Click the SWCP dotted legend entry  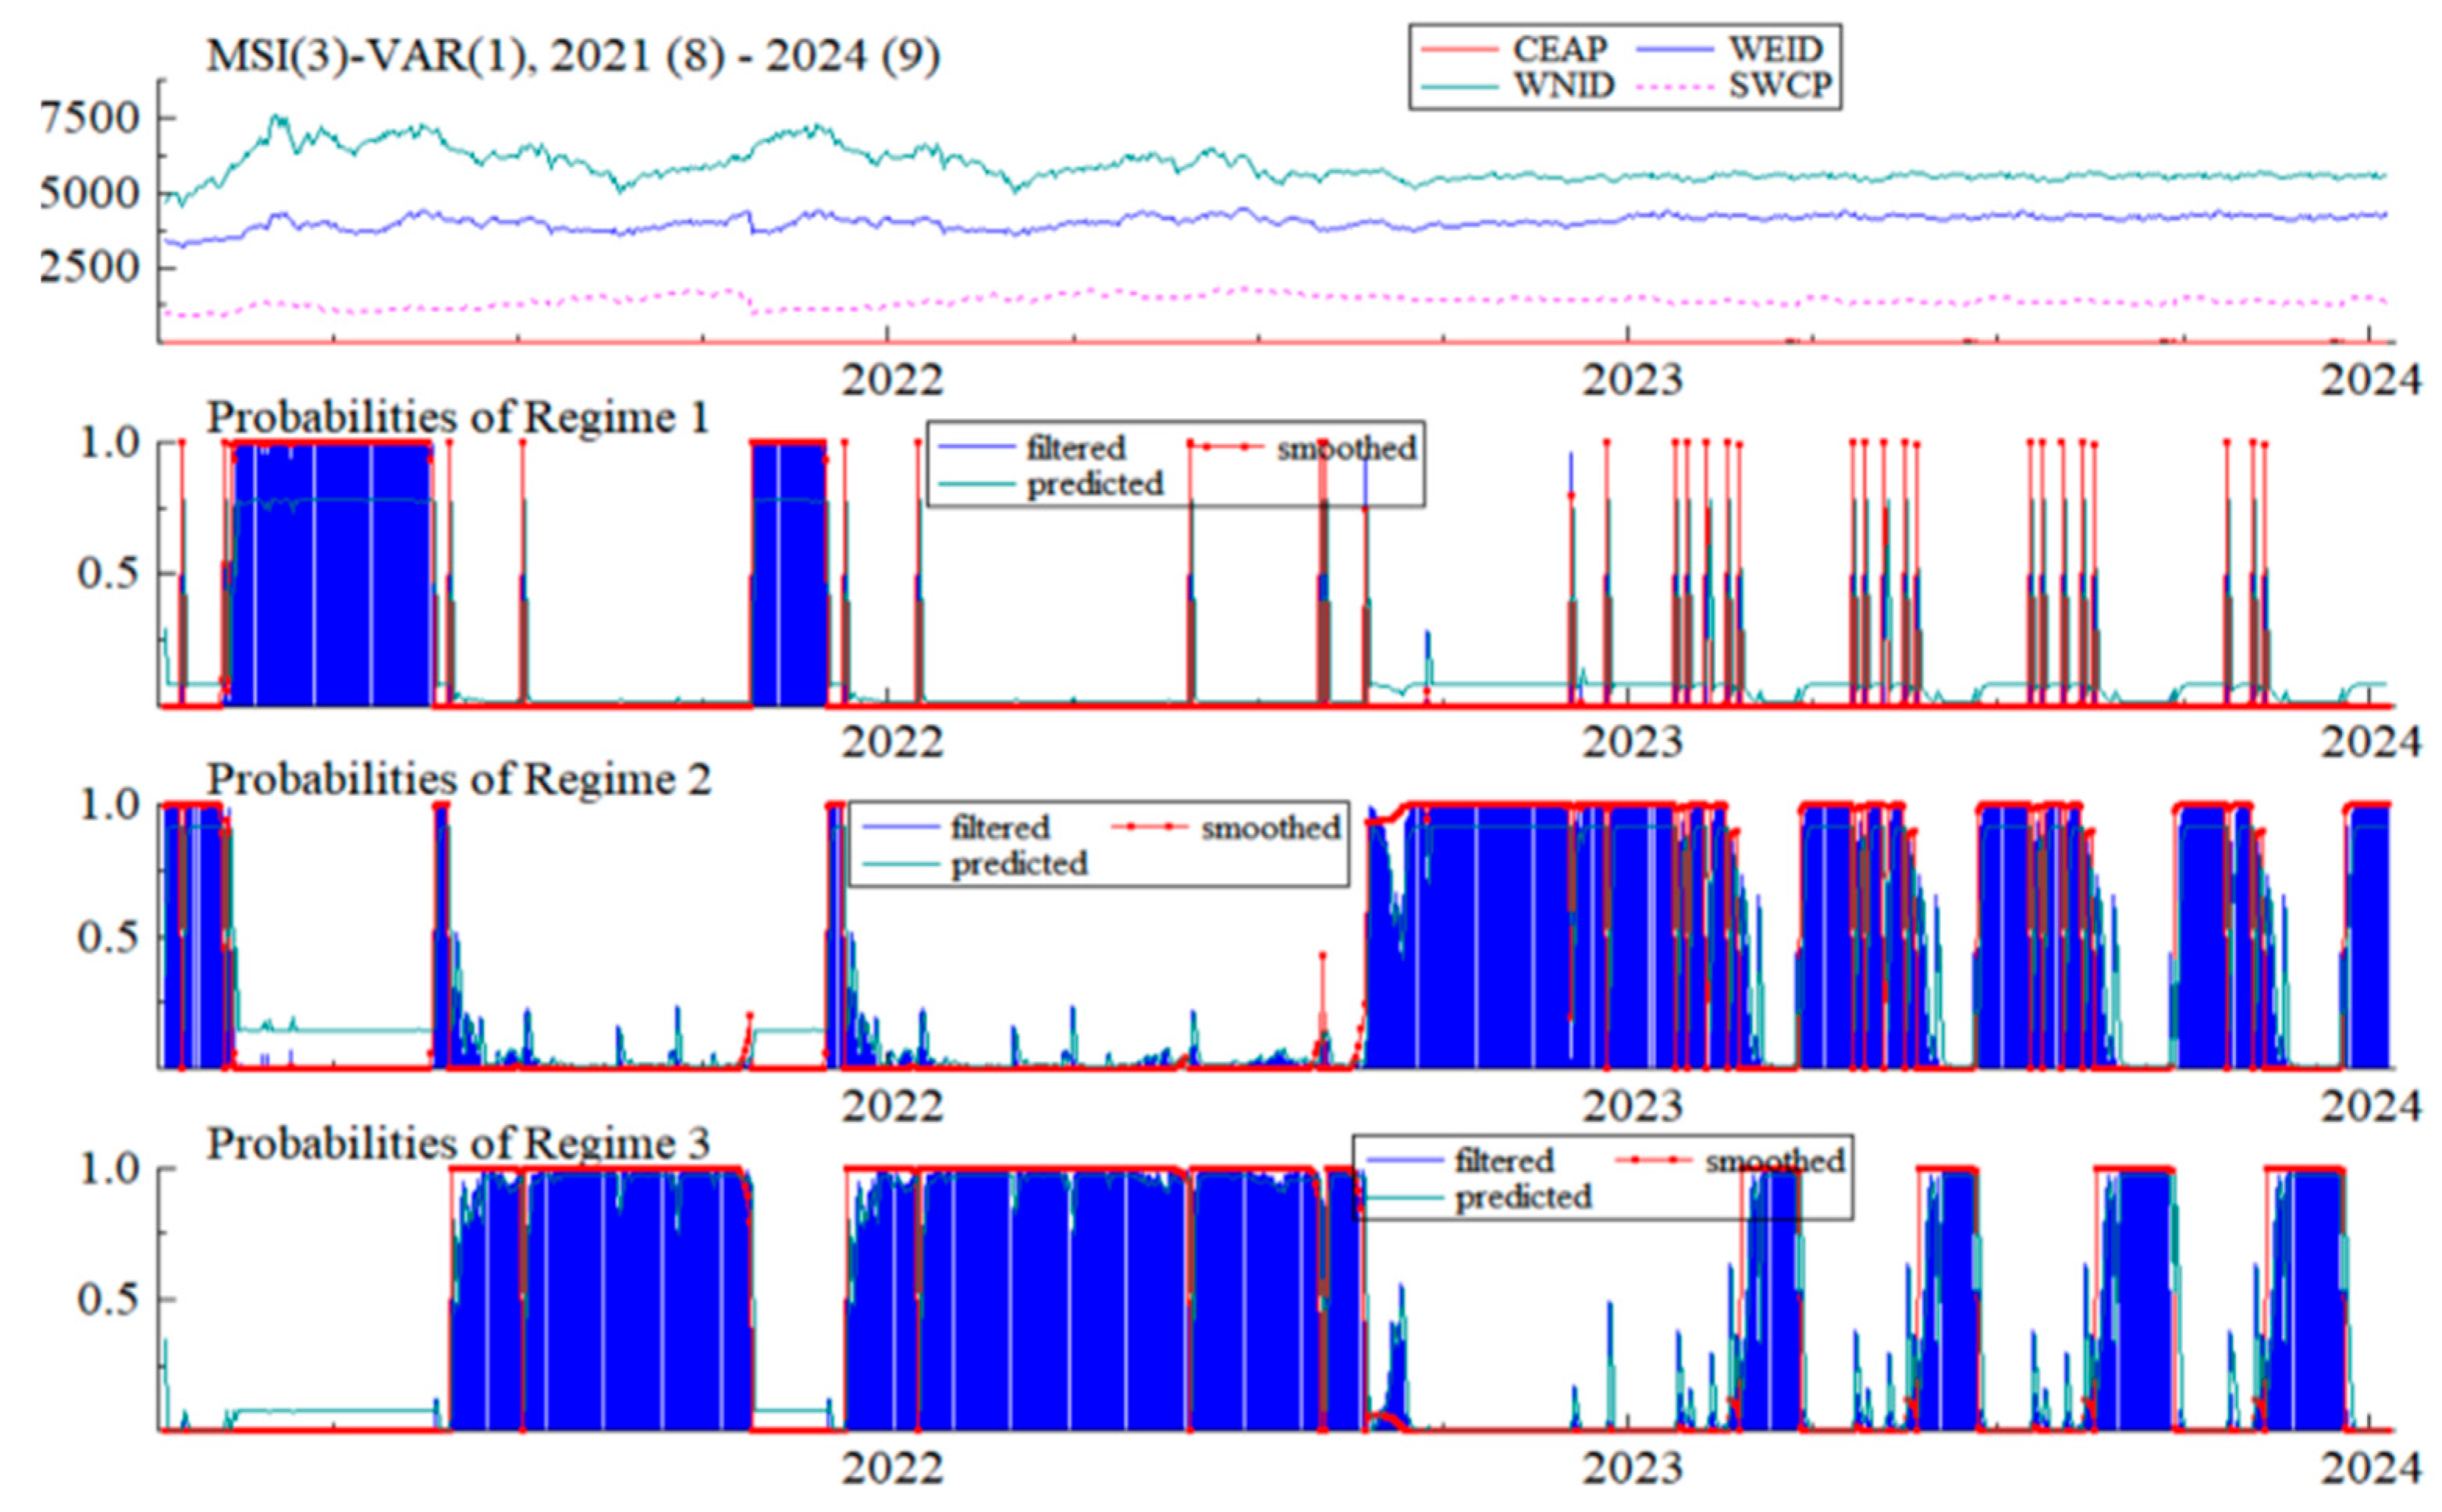pos(1780,86)
